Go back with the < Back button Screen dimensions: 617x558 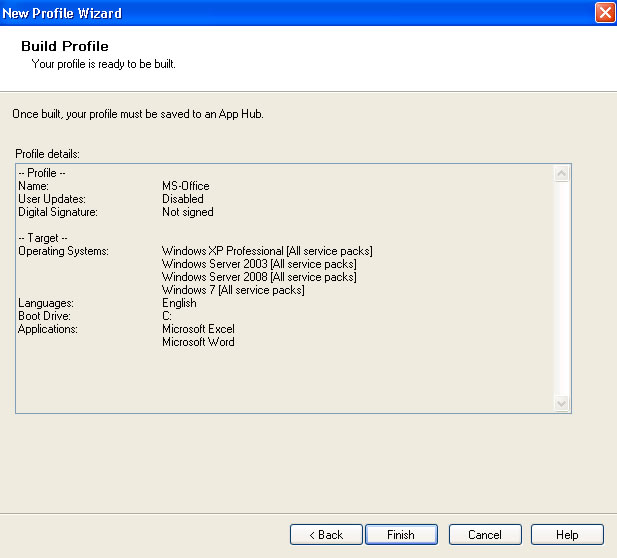(x=326, y=534)
